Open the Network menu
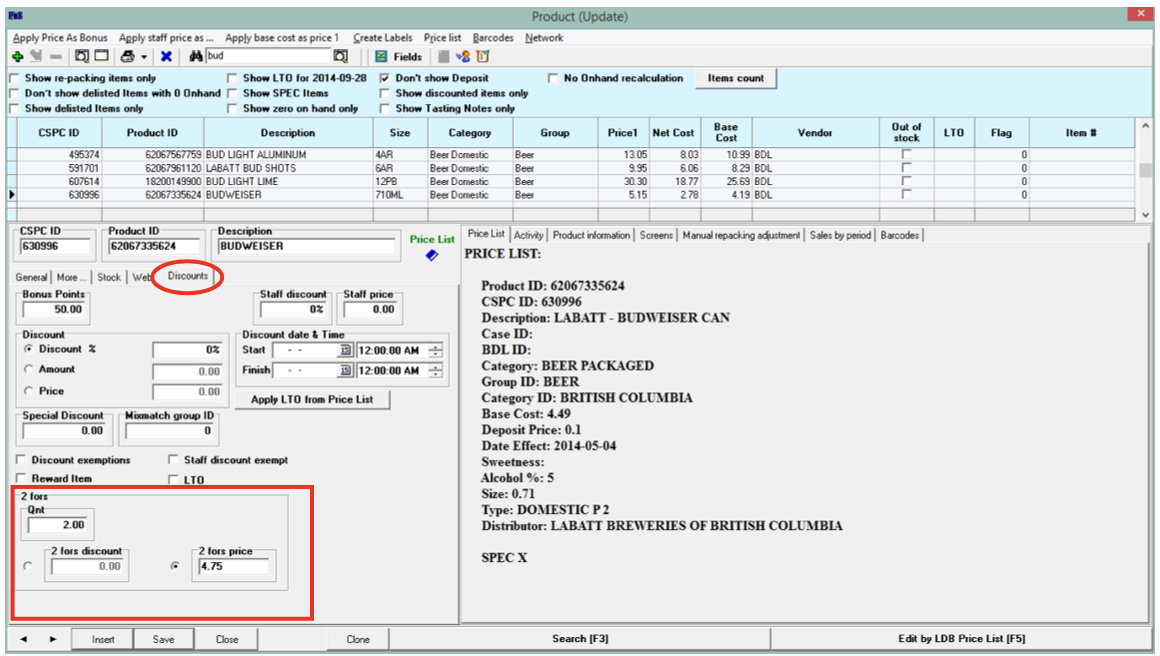The image size is (1160, 656). [544, 38]
